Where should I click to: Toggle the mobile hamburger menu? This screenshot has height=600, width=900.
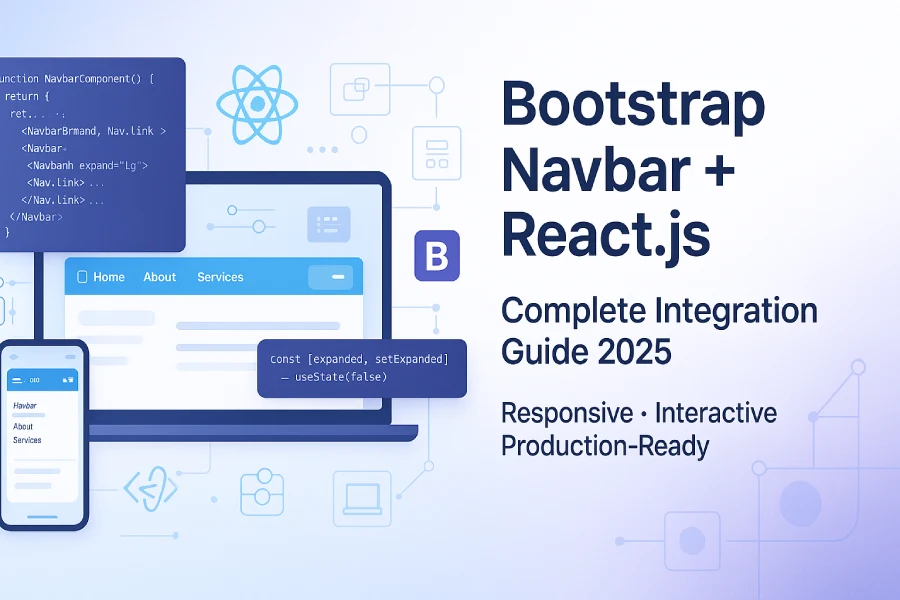pyautogui.click(x=16, y=380)
